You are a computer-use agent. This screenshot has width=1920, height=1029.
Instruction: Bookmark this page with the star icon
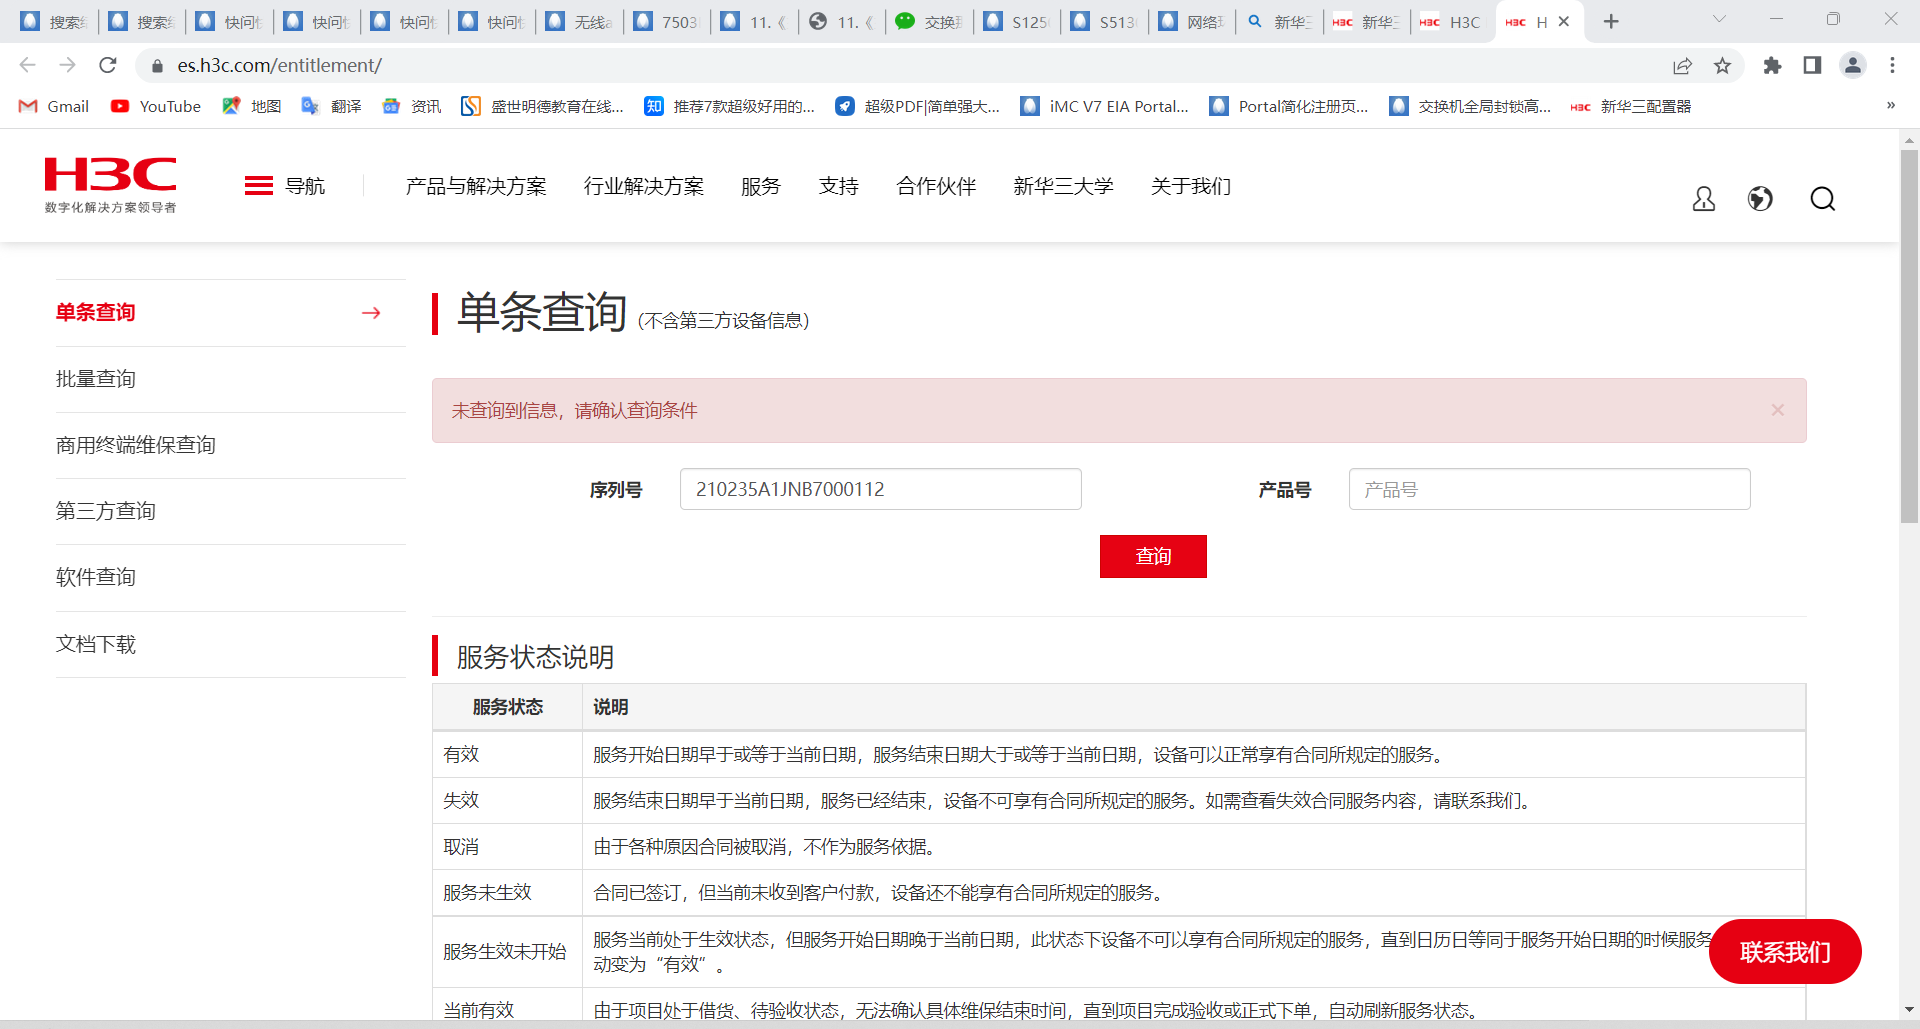1722,66
